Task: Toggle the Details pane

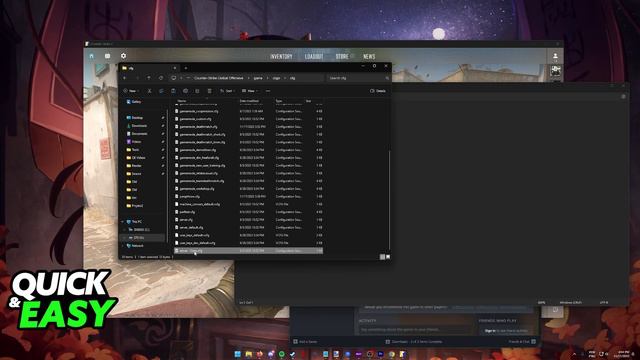Action: (378, 91)
